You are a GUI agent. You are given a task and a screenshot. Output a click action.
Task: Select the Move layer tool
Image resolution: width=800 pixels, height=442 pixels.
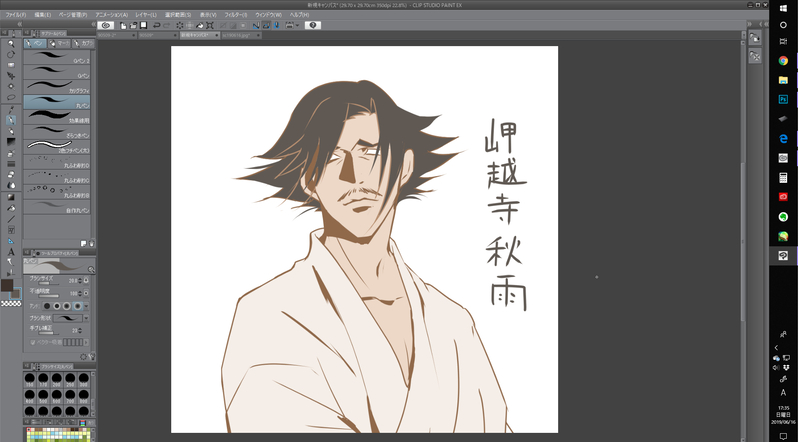(x=11, y=76)
